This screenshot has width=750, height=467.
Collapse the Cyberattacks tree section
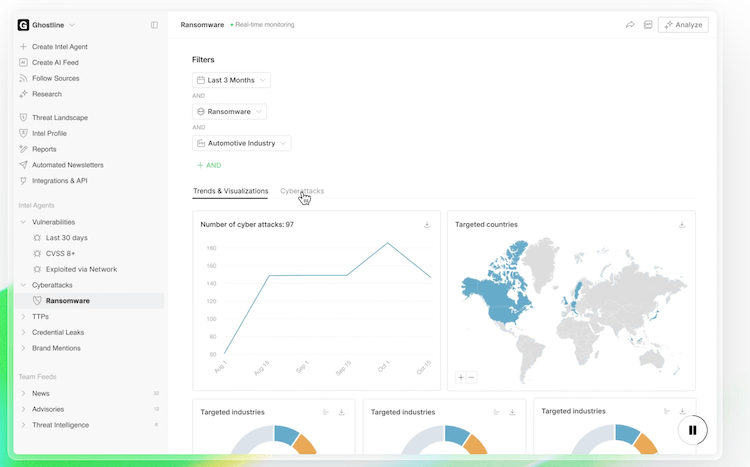[x=23, y=285]
